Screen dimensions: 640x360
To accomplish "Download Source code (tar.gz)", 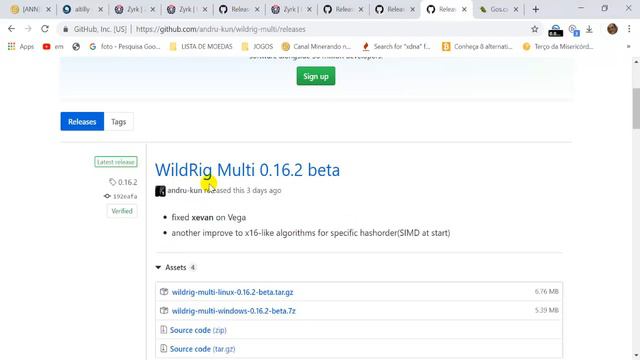I will point(202,349).
